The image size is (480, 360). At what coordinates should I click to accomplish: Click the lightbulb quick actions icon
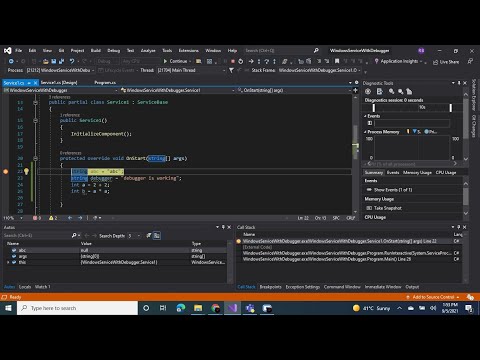click(26, 171)
